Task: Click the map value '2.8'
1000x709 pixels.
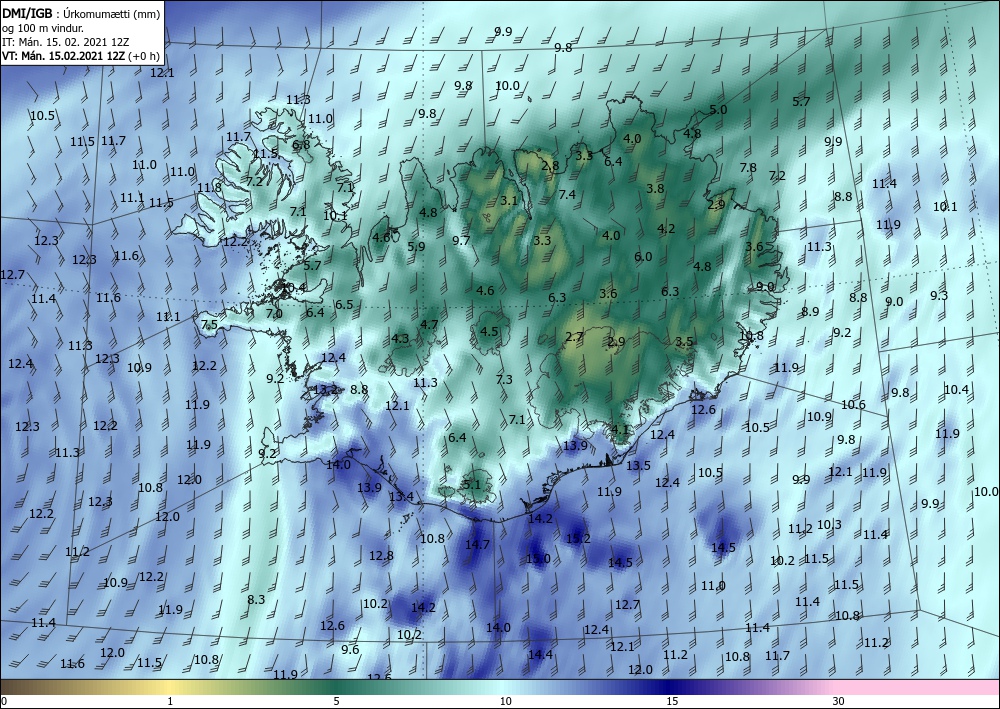Action: coord(550,166)
